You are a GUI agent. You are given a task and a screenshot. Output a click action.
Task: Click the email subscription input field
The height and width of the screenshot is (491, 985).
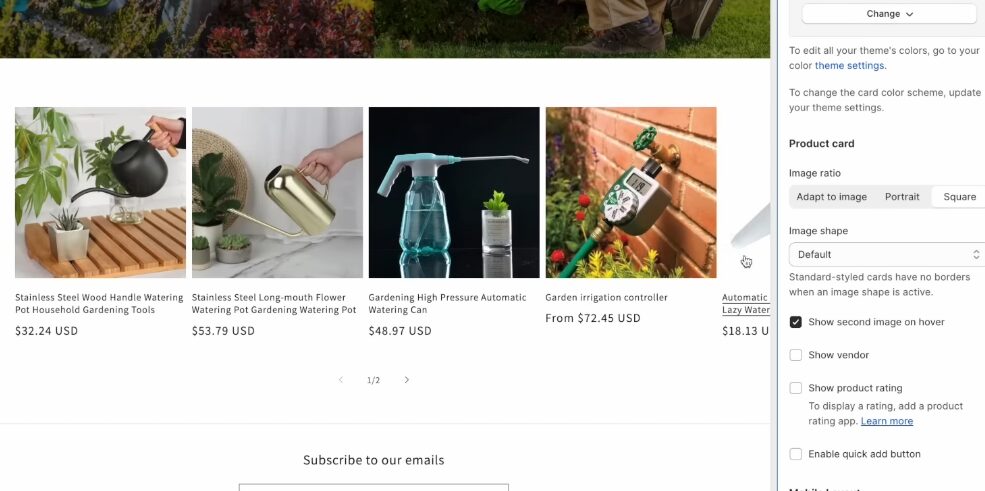point(374,487)
